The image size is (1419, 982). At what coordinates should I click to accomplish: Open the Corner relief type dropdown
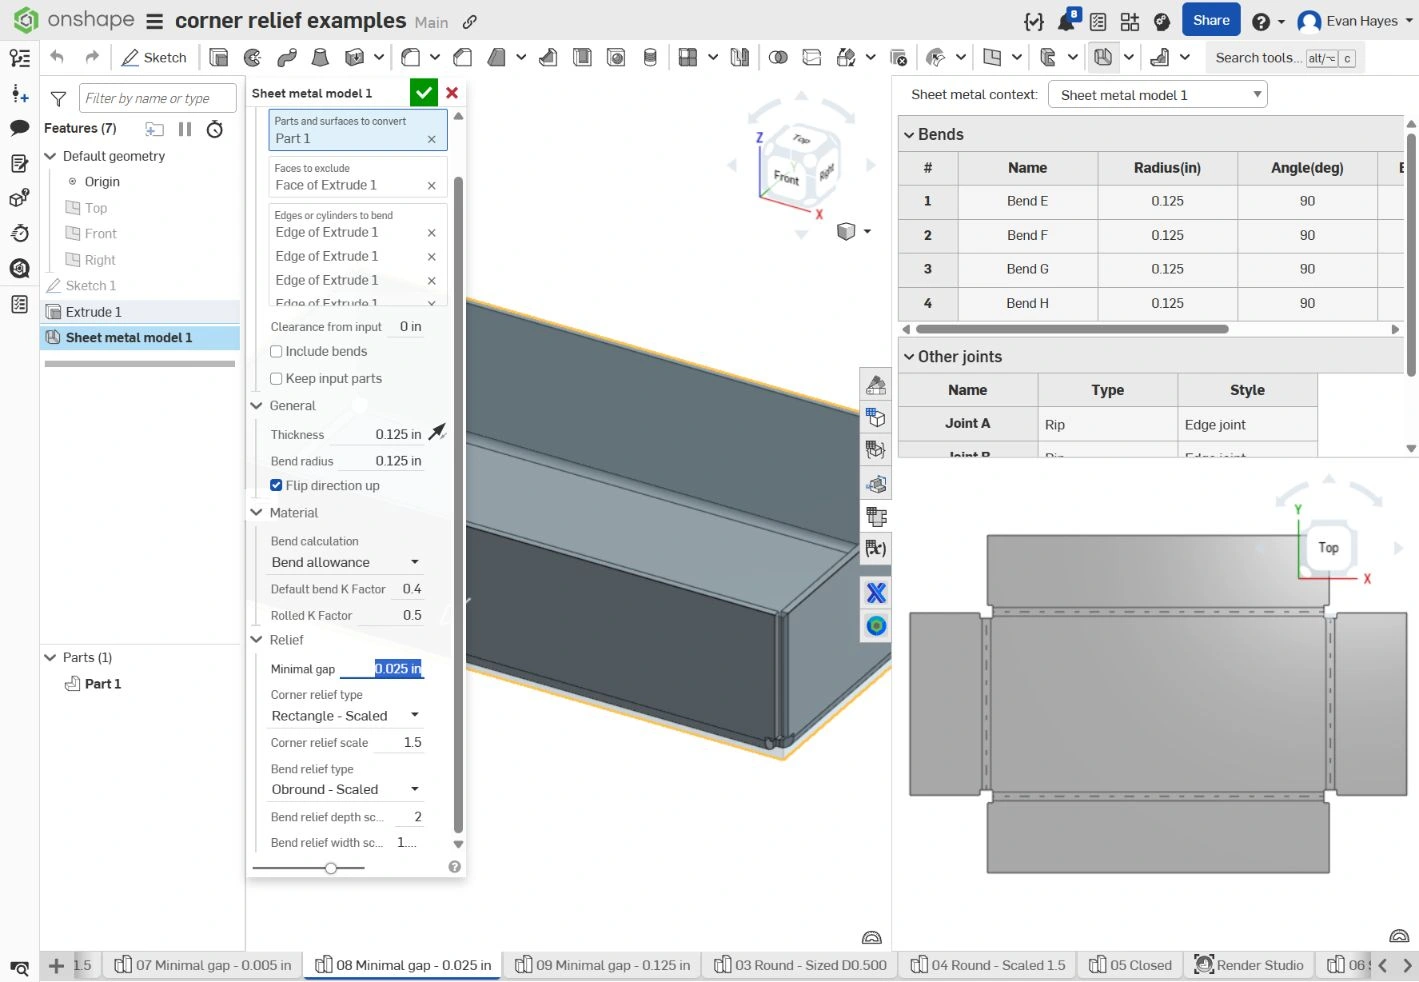point(346,716)
